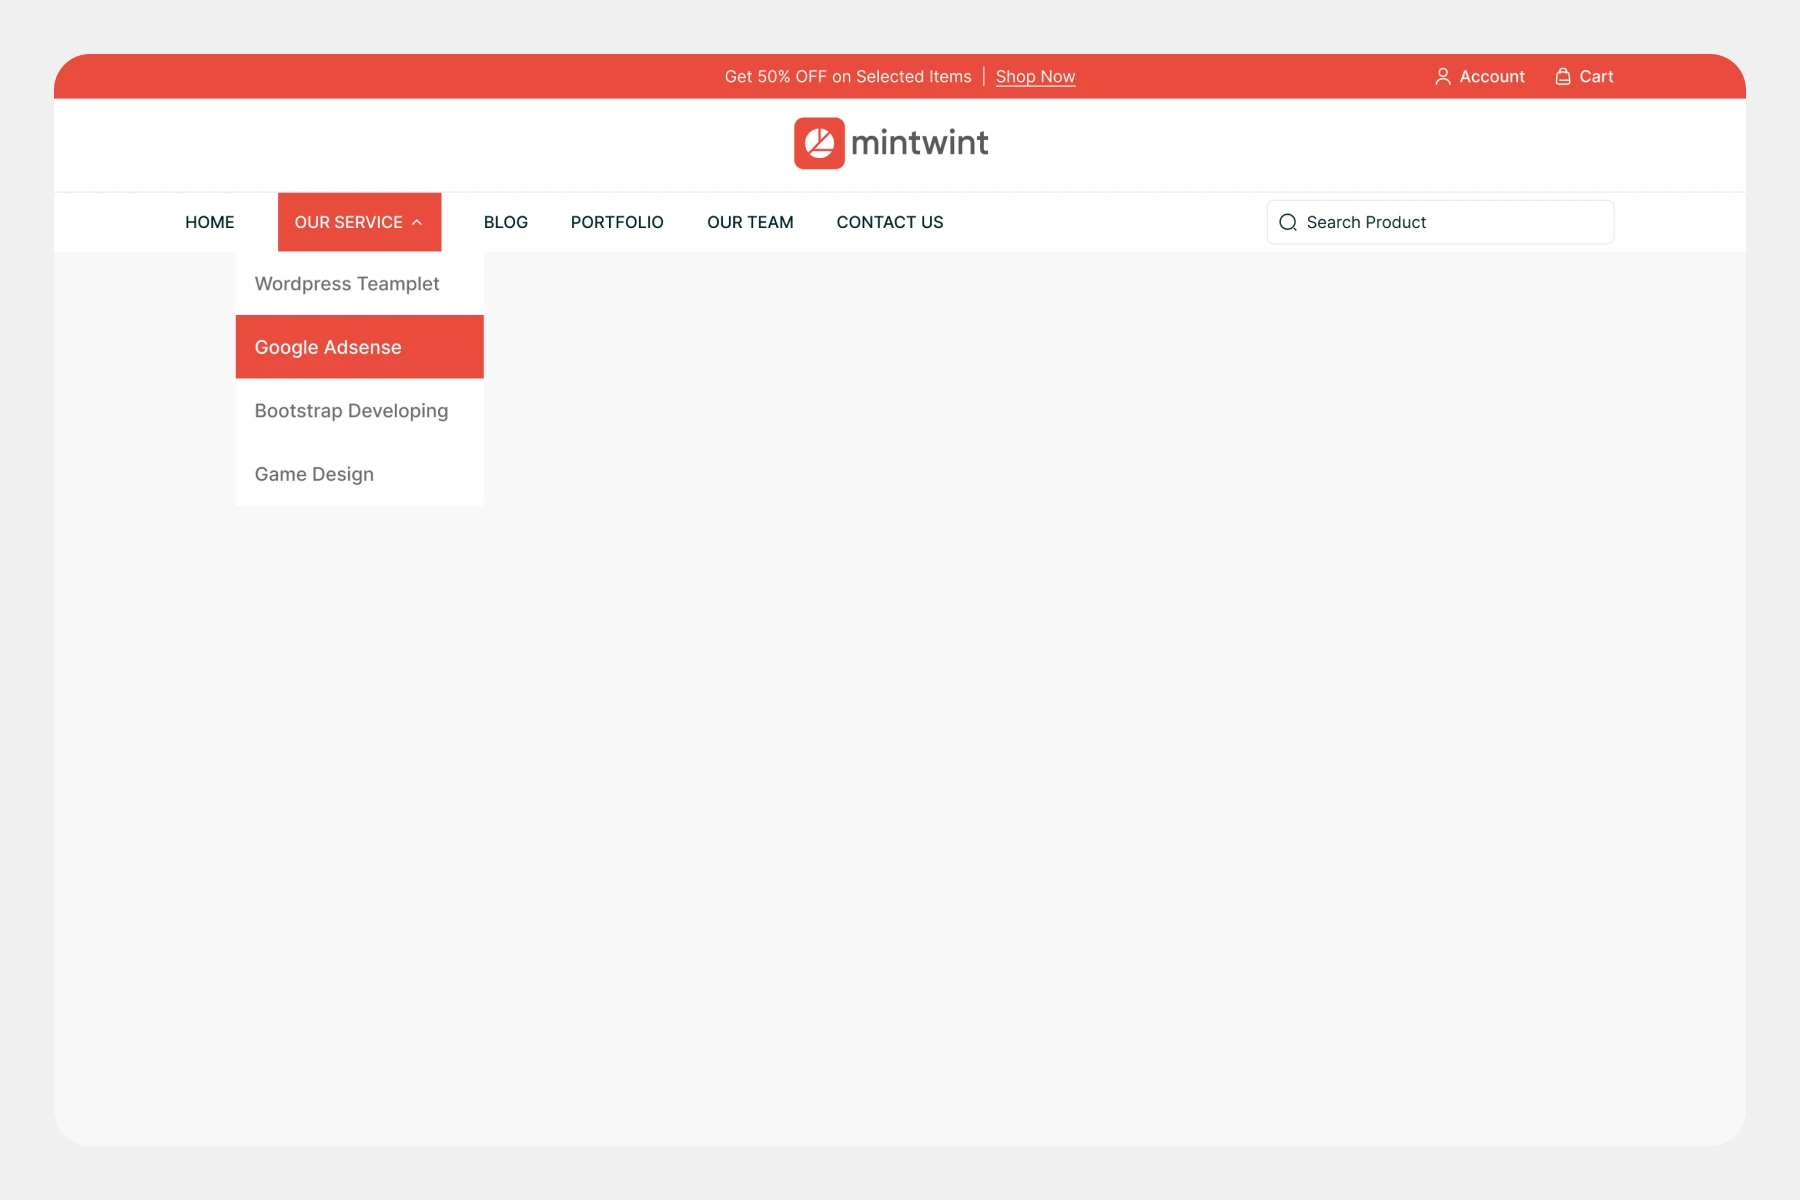The image size is (1800, 1200).
Task: Click the mintwint wordmark text
Action: 919,143
